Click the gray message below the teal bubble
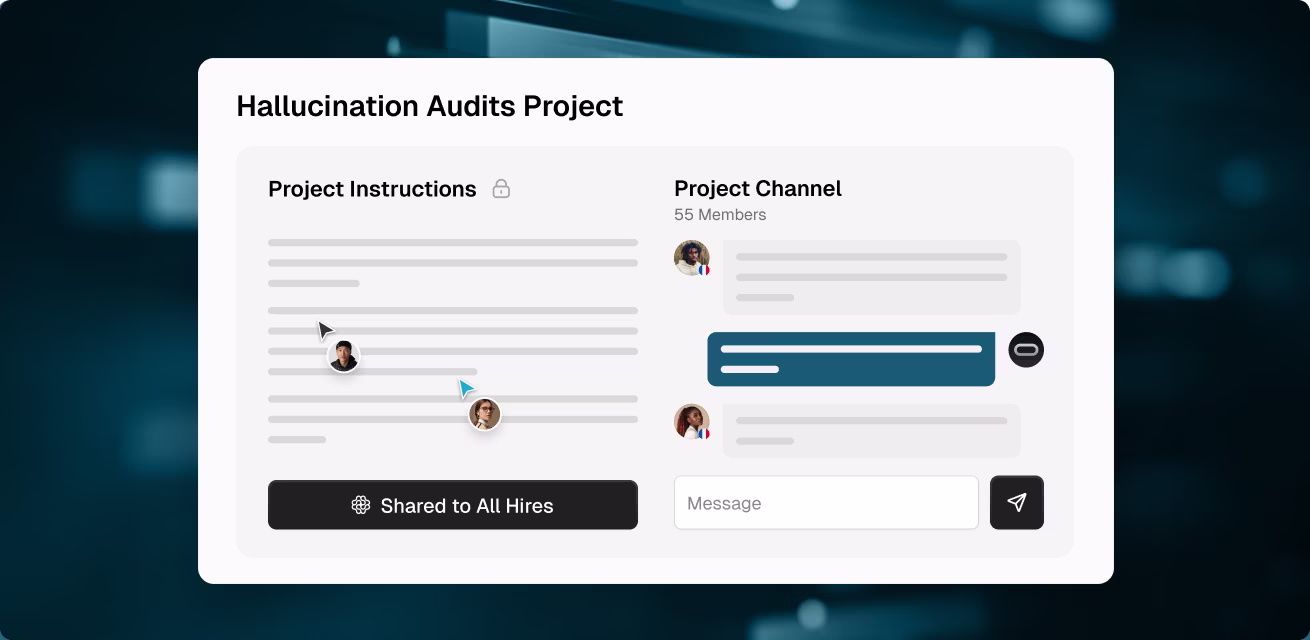This screenshot has height=640, width=1310. (870, 430)
